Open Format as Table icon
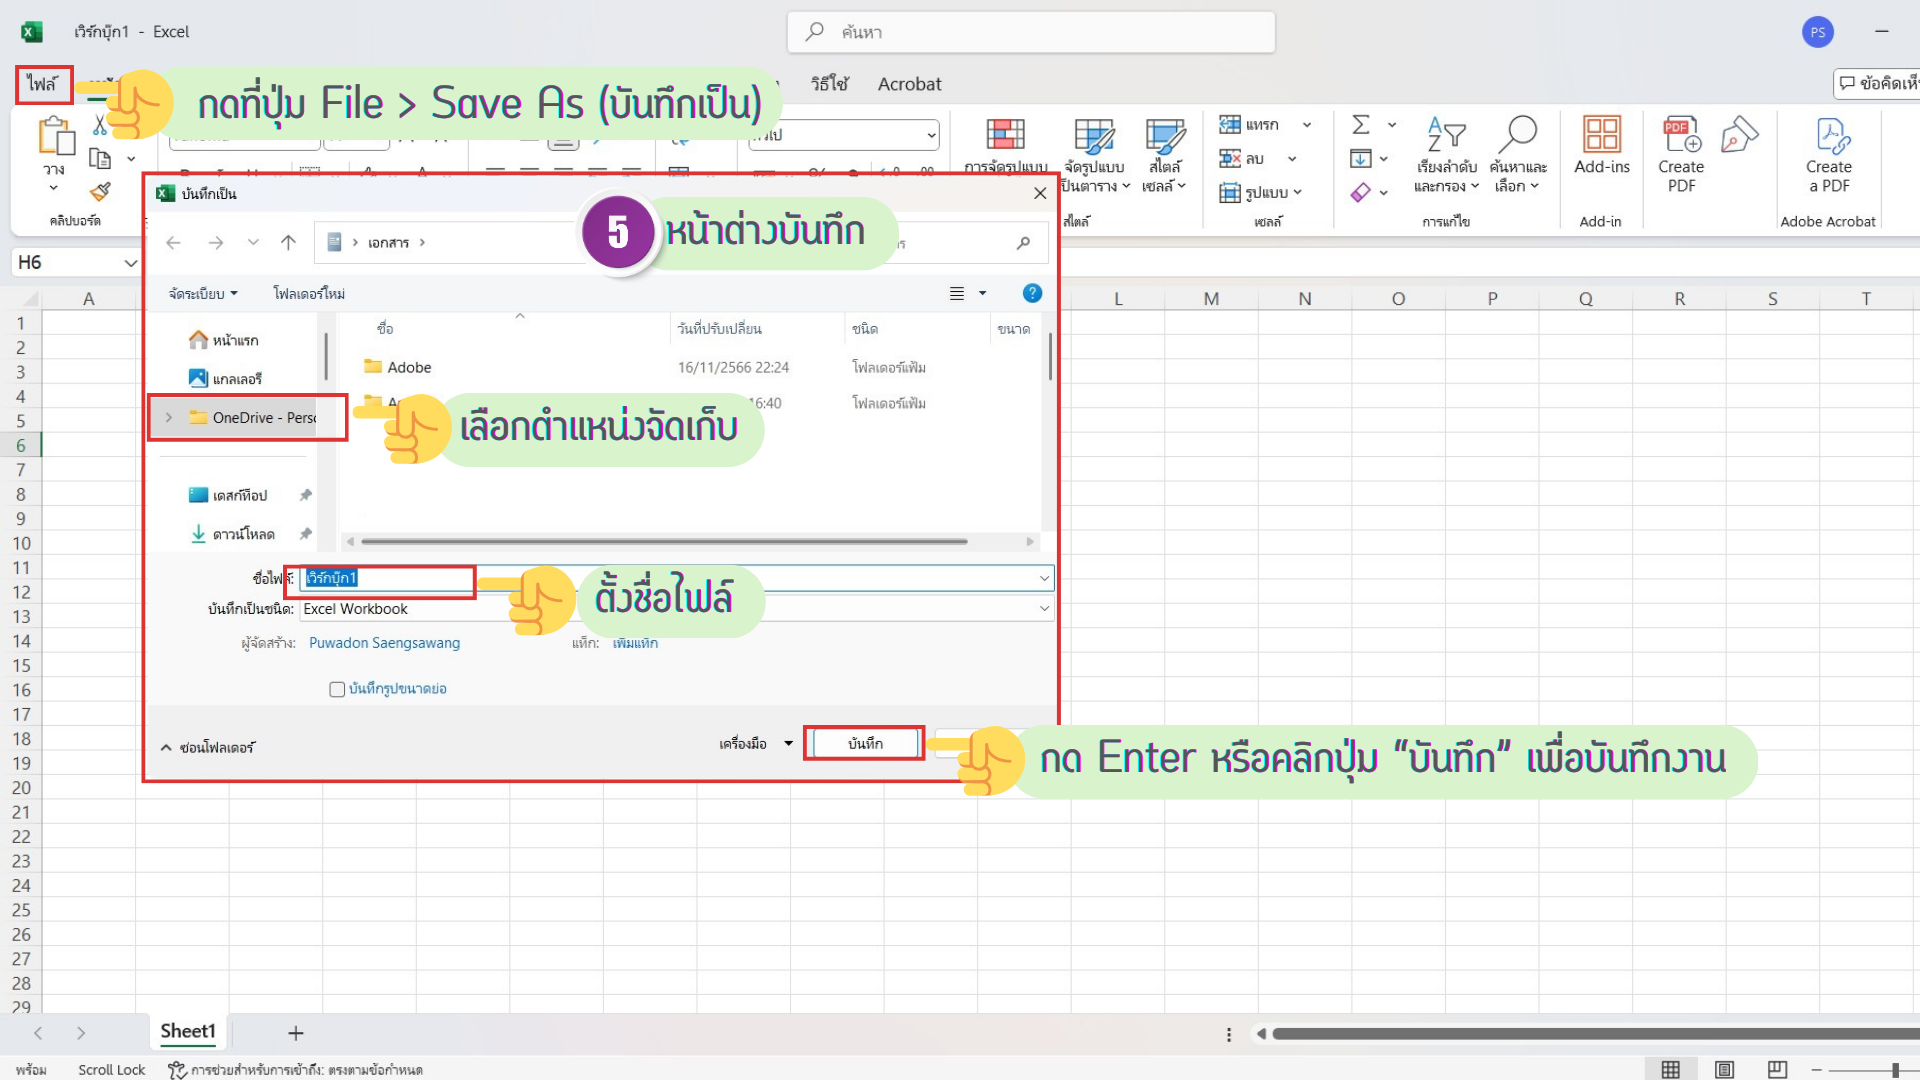 coord(1094,135)
